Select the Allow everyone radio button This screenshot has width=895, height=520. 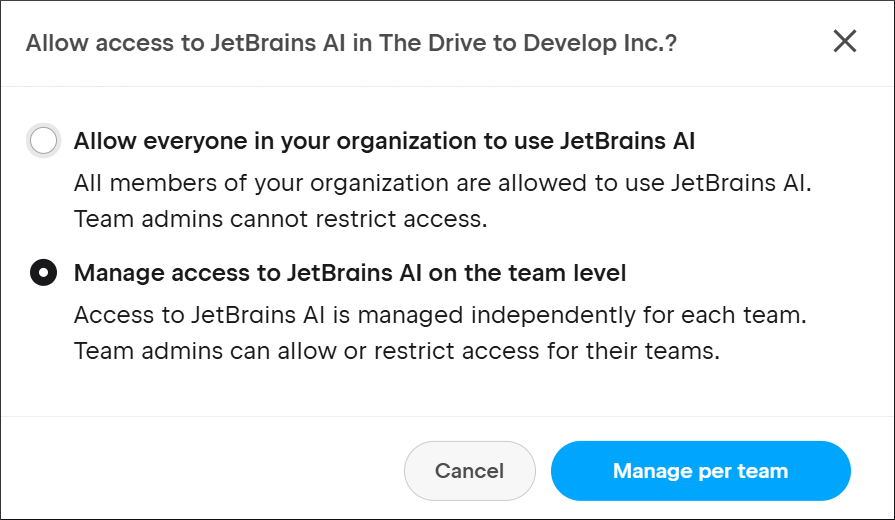[44, 141]
